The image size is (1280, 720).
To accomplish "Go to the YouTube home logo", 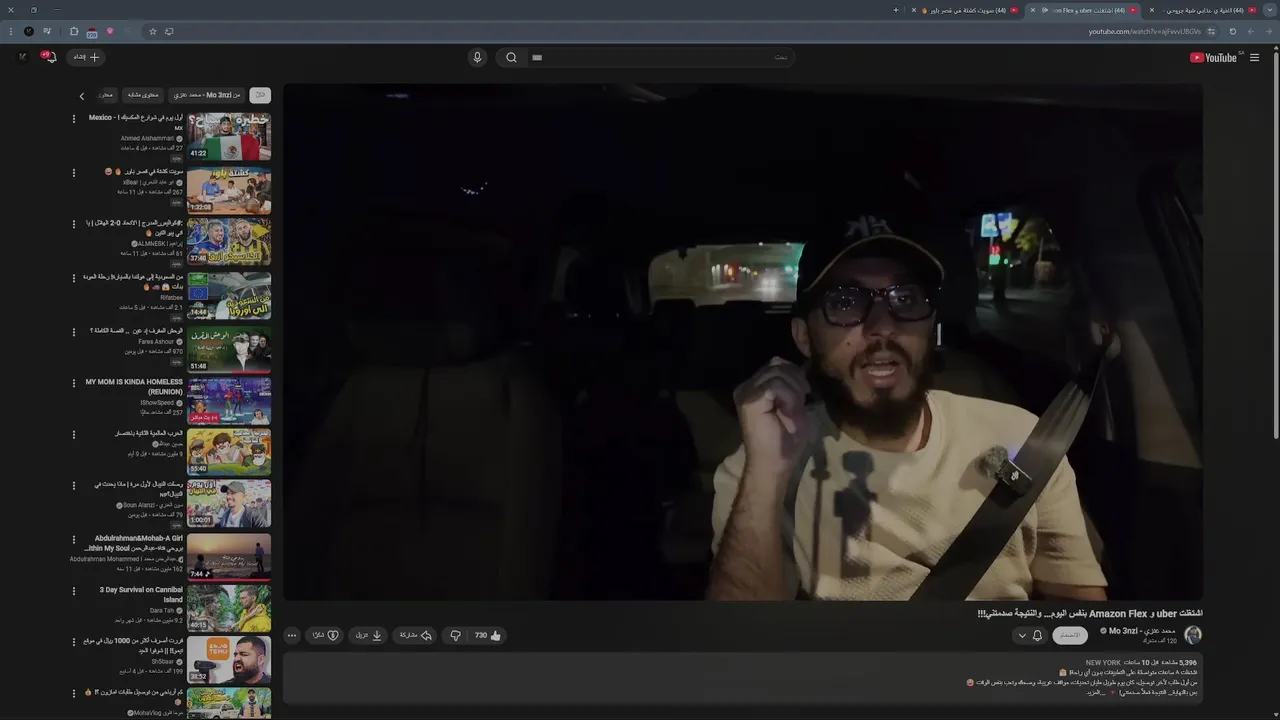I will pyautogui.click(x=1214, y=57).
